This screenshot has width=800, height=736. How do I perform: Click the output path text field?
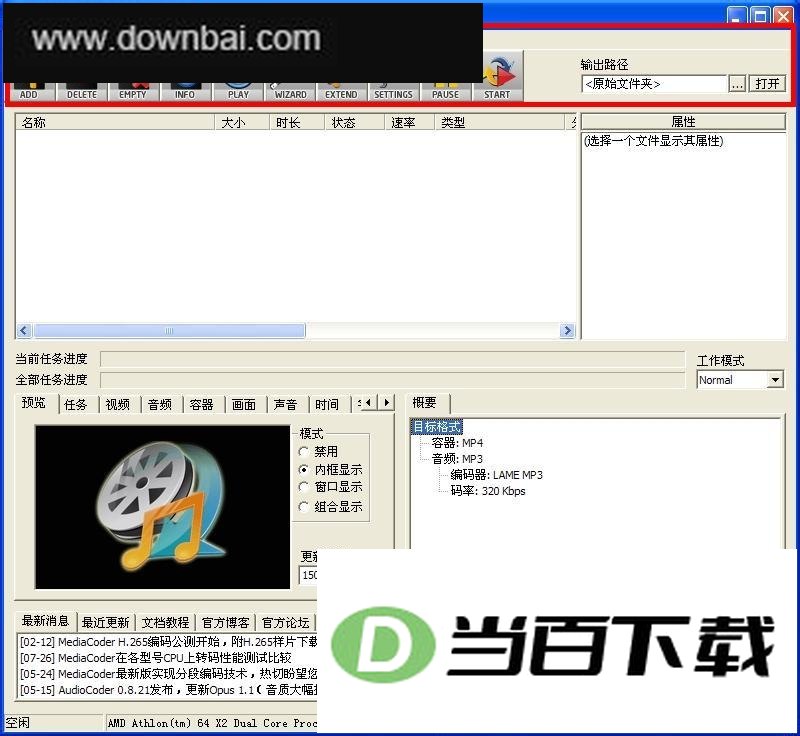point(654,84)
